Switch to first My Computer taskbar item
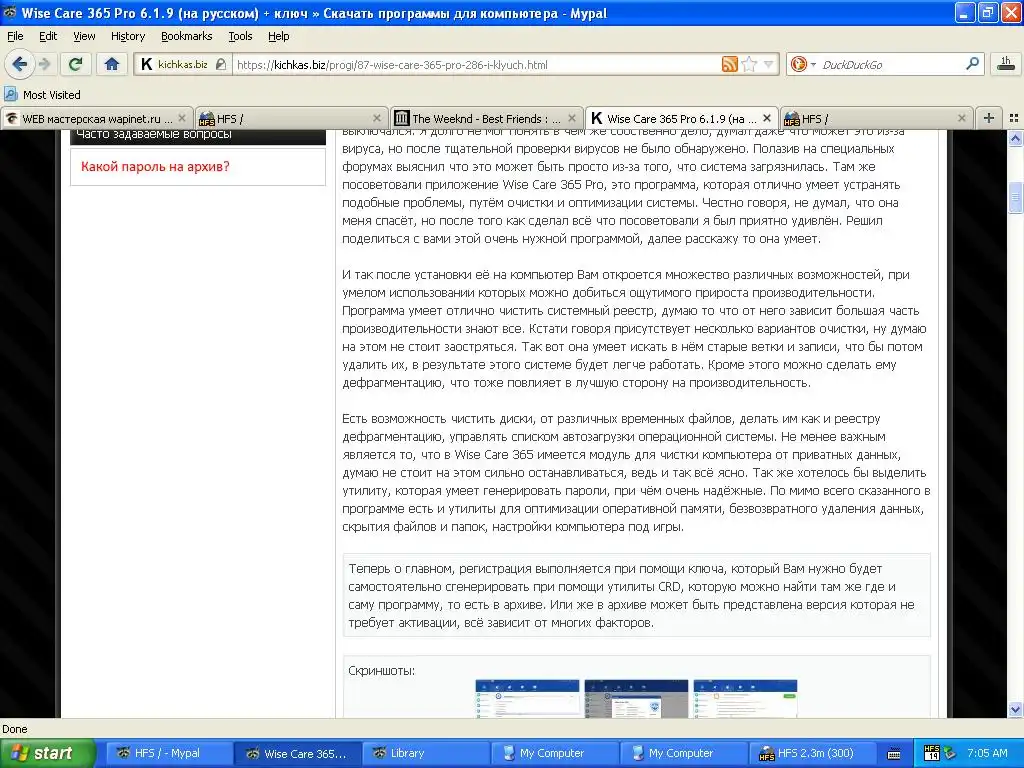 553,754
